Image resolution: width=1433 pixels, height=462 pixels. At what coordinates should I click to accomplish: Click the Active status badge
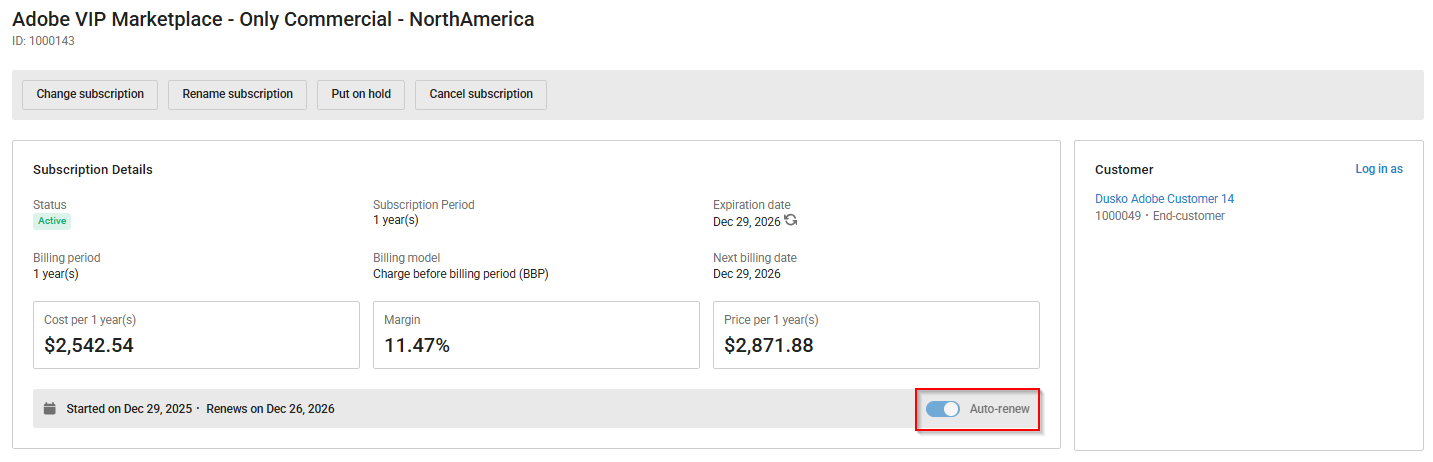pos(52,221)
